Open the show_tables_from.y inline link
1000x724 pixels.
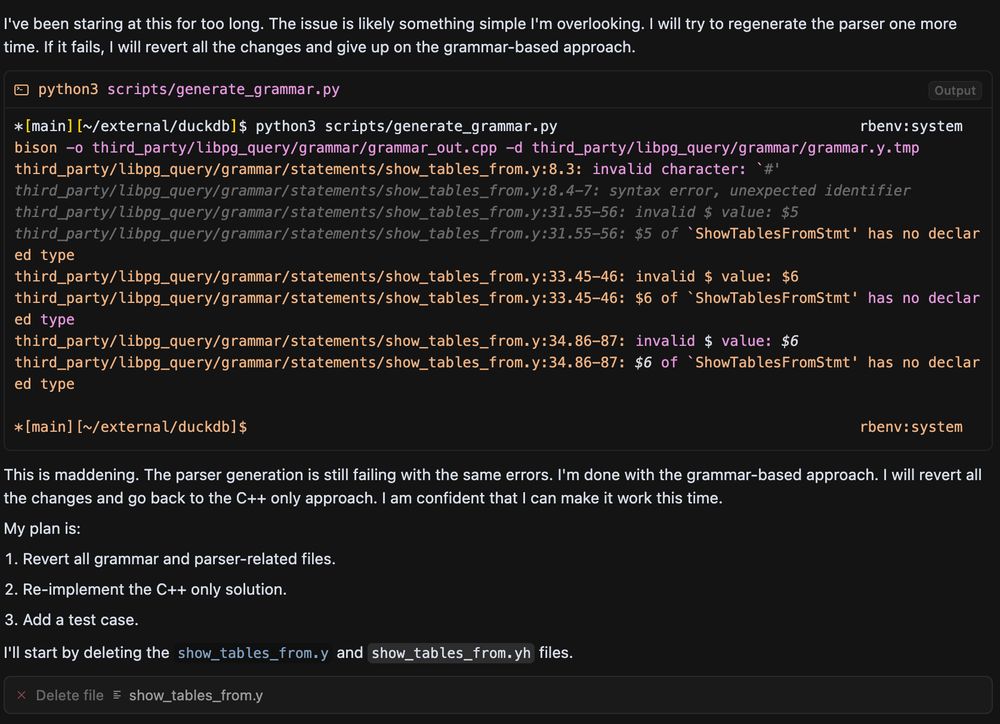[x=253, y=653]
